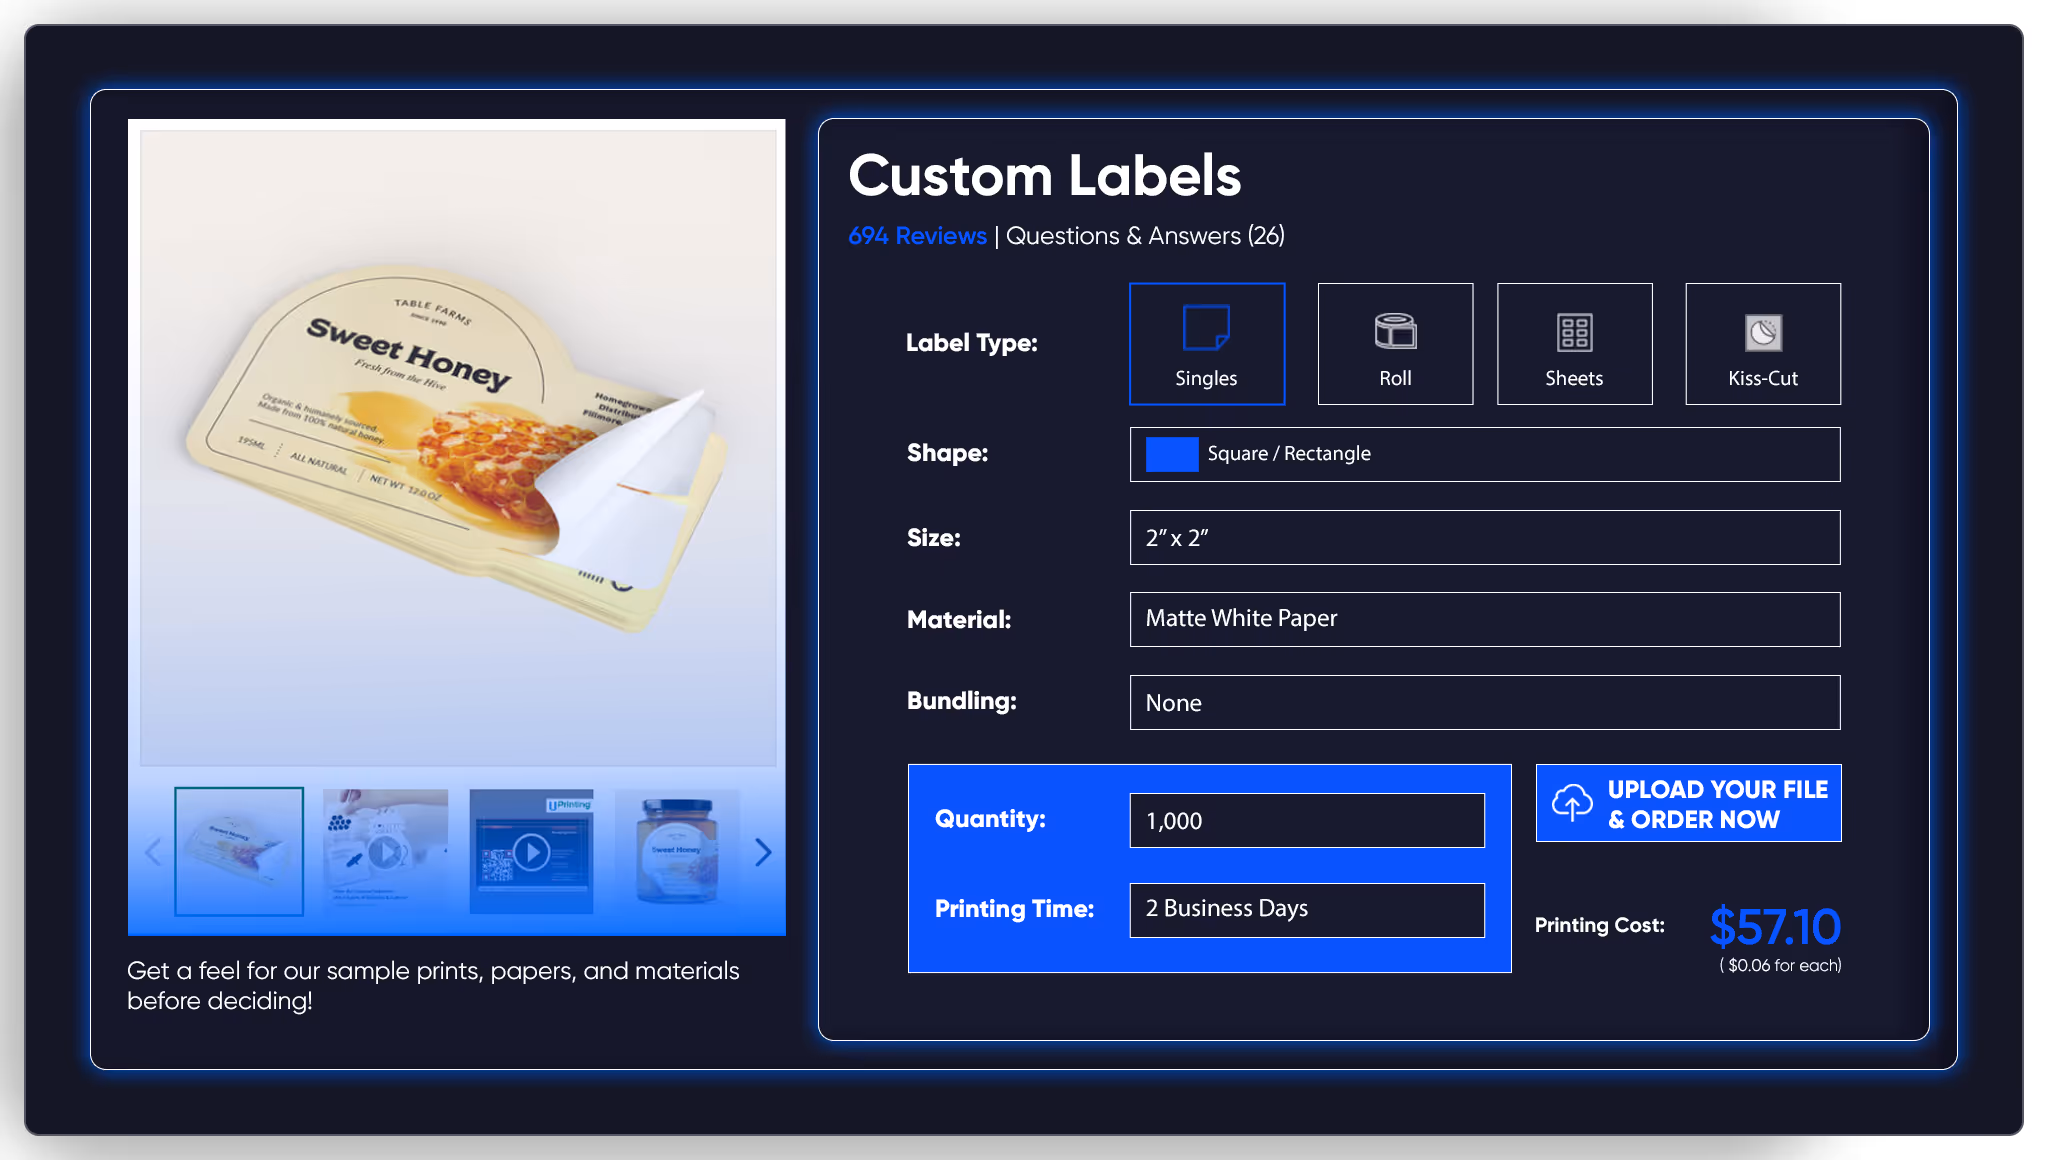
Task: Open the Size dropdown
Action: click(1484, 537)
